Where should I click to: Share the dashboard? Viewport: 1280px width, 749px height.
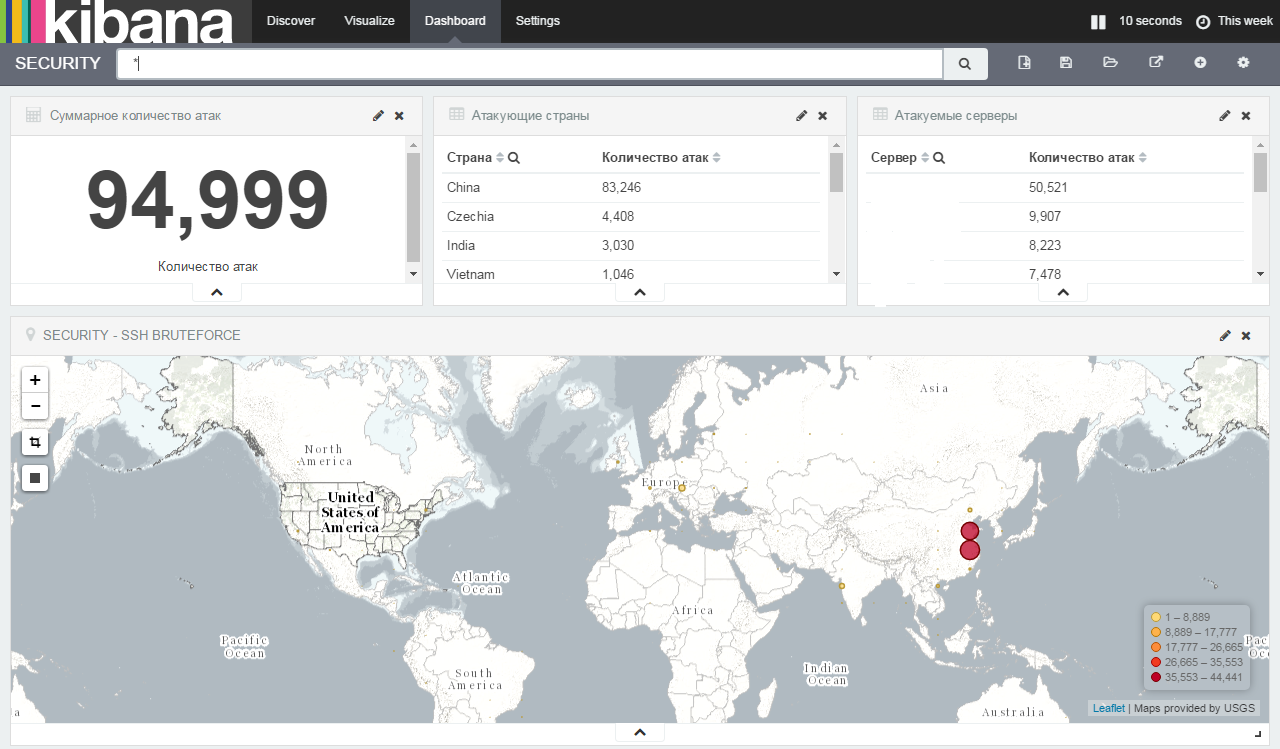(x=1156, y=63)
